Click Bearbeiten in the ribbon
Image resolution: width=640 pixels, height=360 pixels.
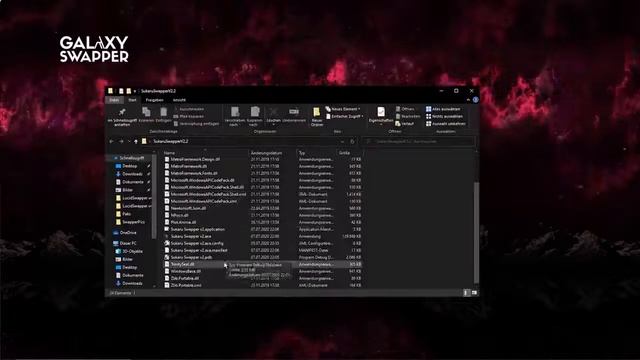(x=407, y=116)
